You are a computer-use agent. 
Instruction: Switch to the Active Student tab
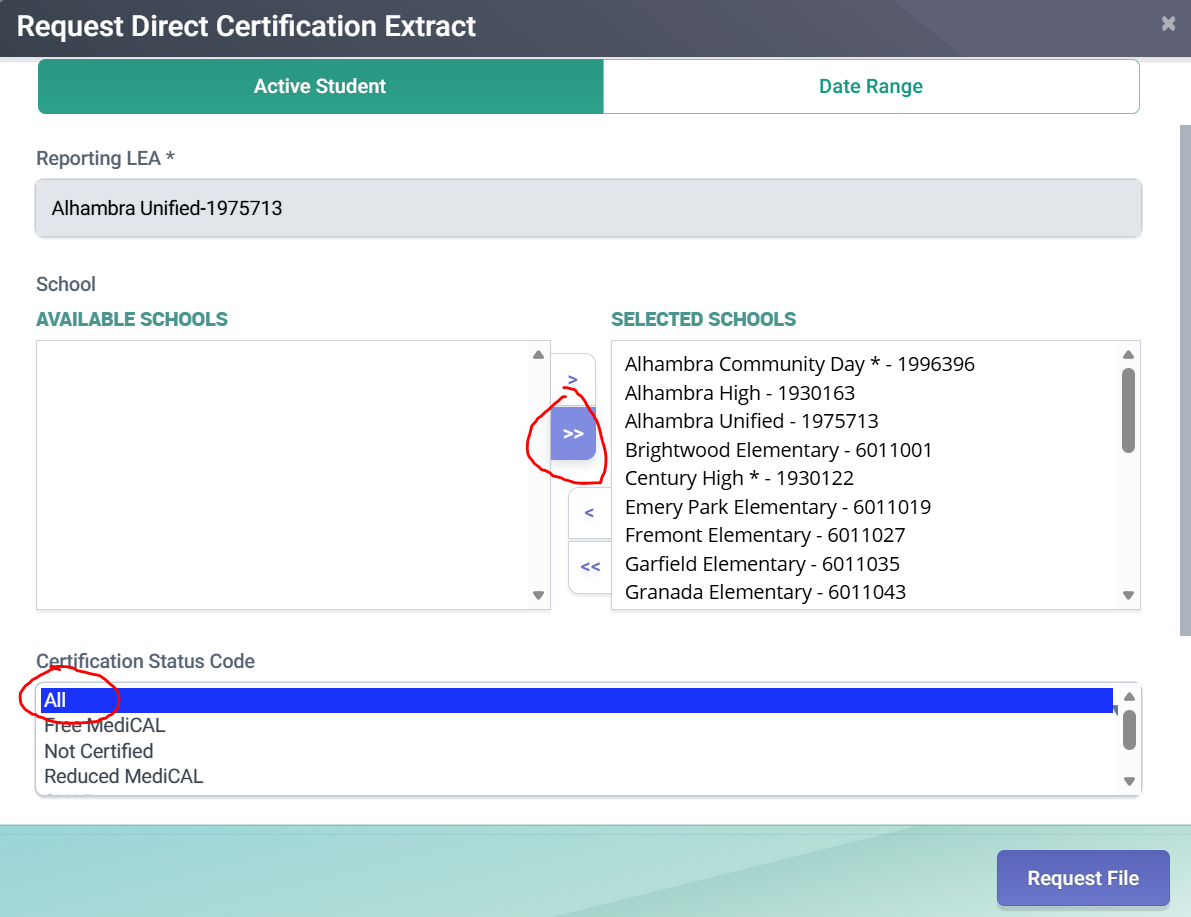click(321, 87)
